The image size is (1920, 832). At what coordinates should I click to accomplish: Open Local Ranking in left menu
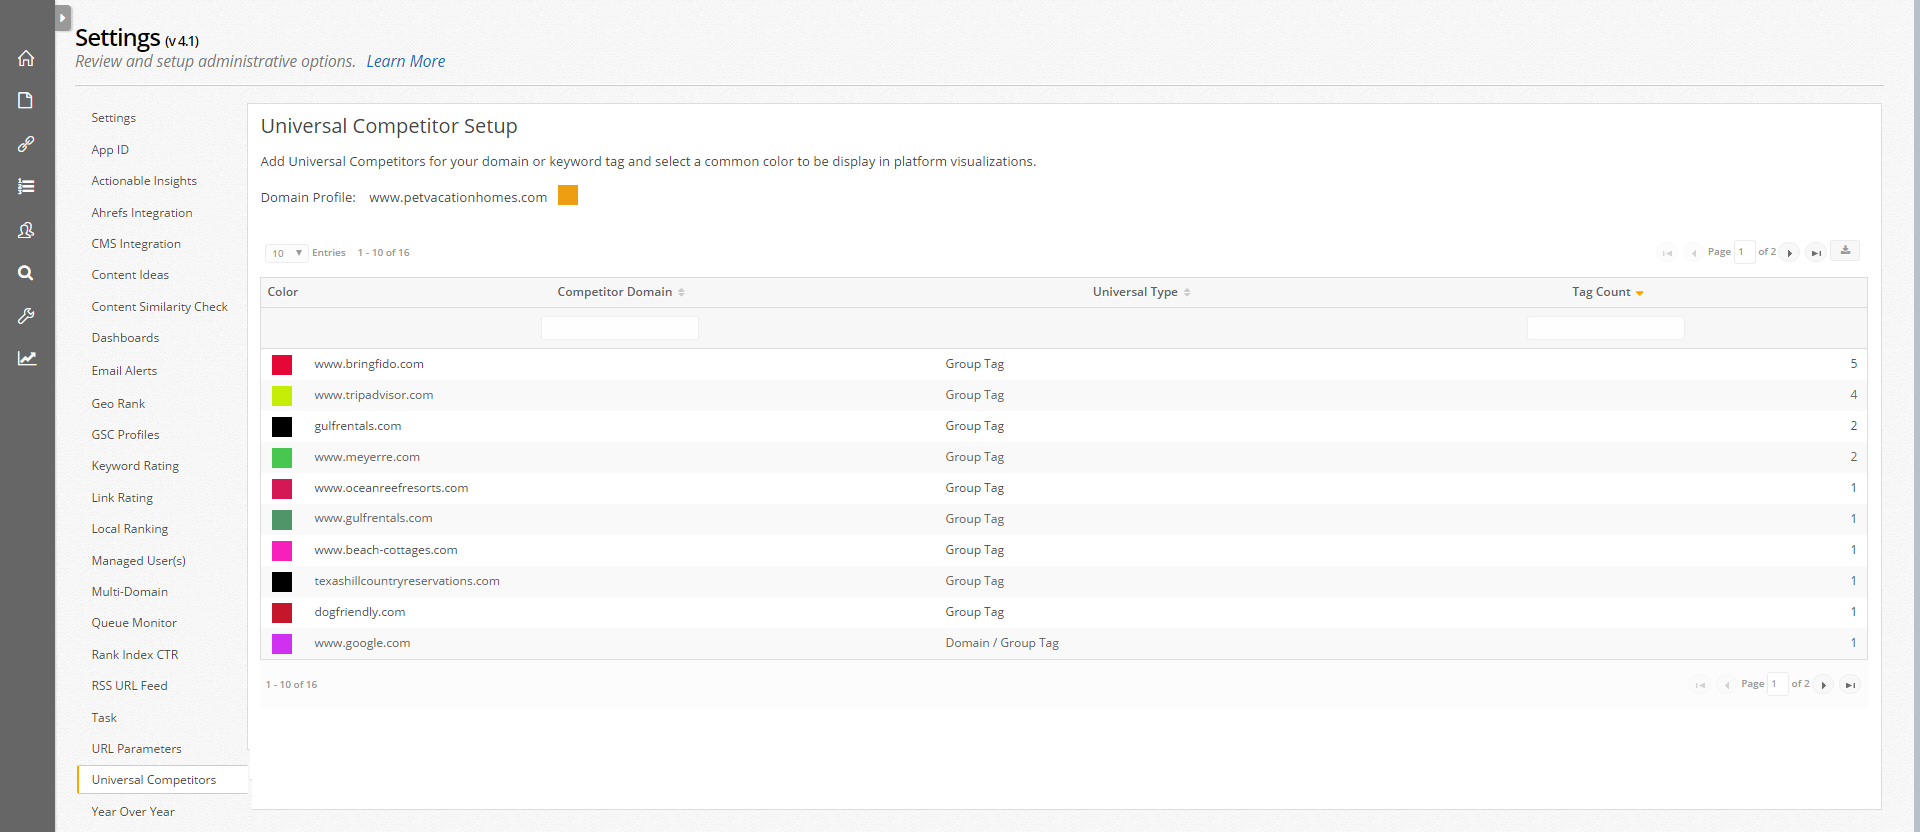130,529
